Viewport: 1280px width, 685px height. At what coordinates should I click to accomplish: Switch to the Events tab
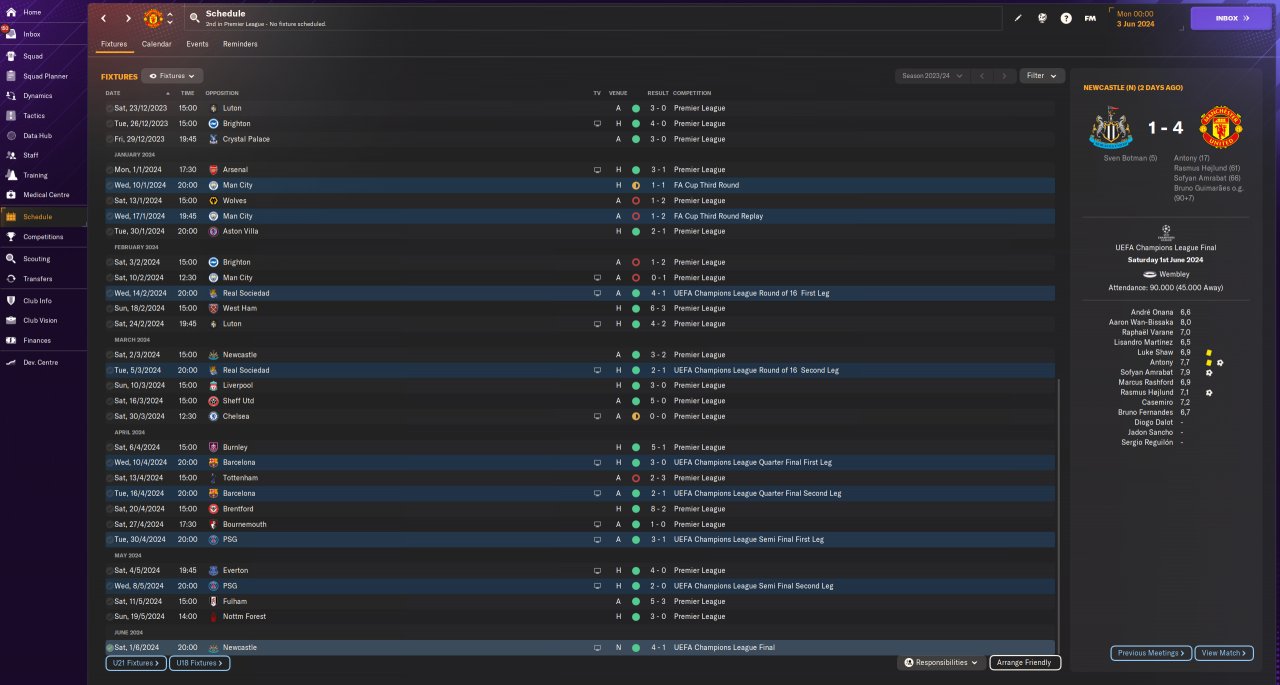point(197,44)
